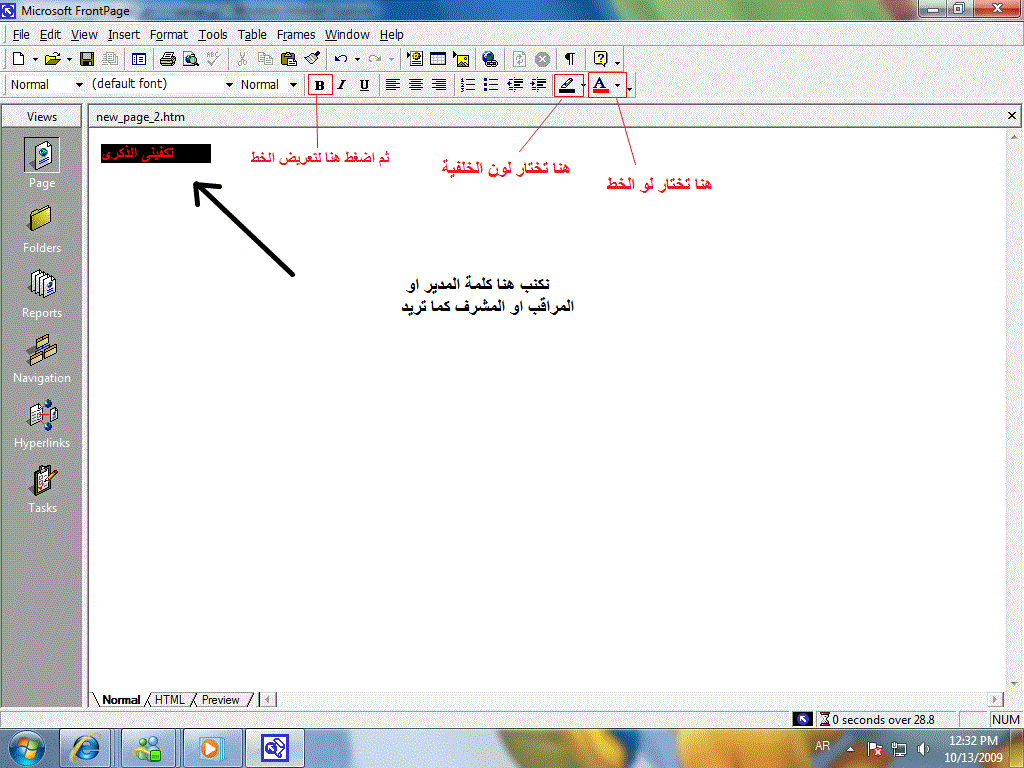Select the Format Painter brush icon
Viewport: 1024px width, 768px height.
coord(312,59)
